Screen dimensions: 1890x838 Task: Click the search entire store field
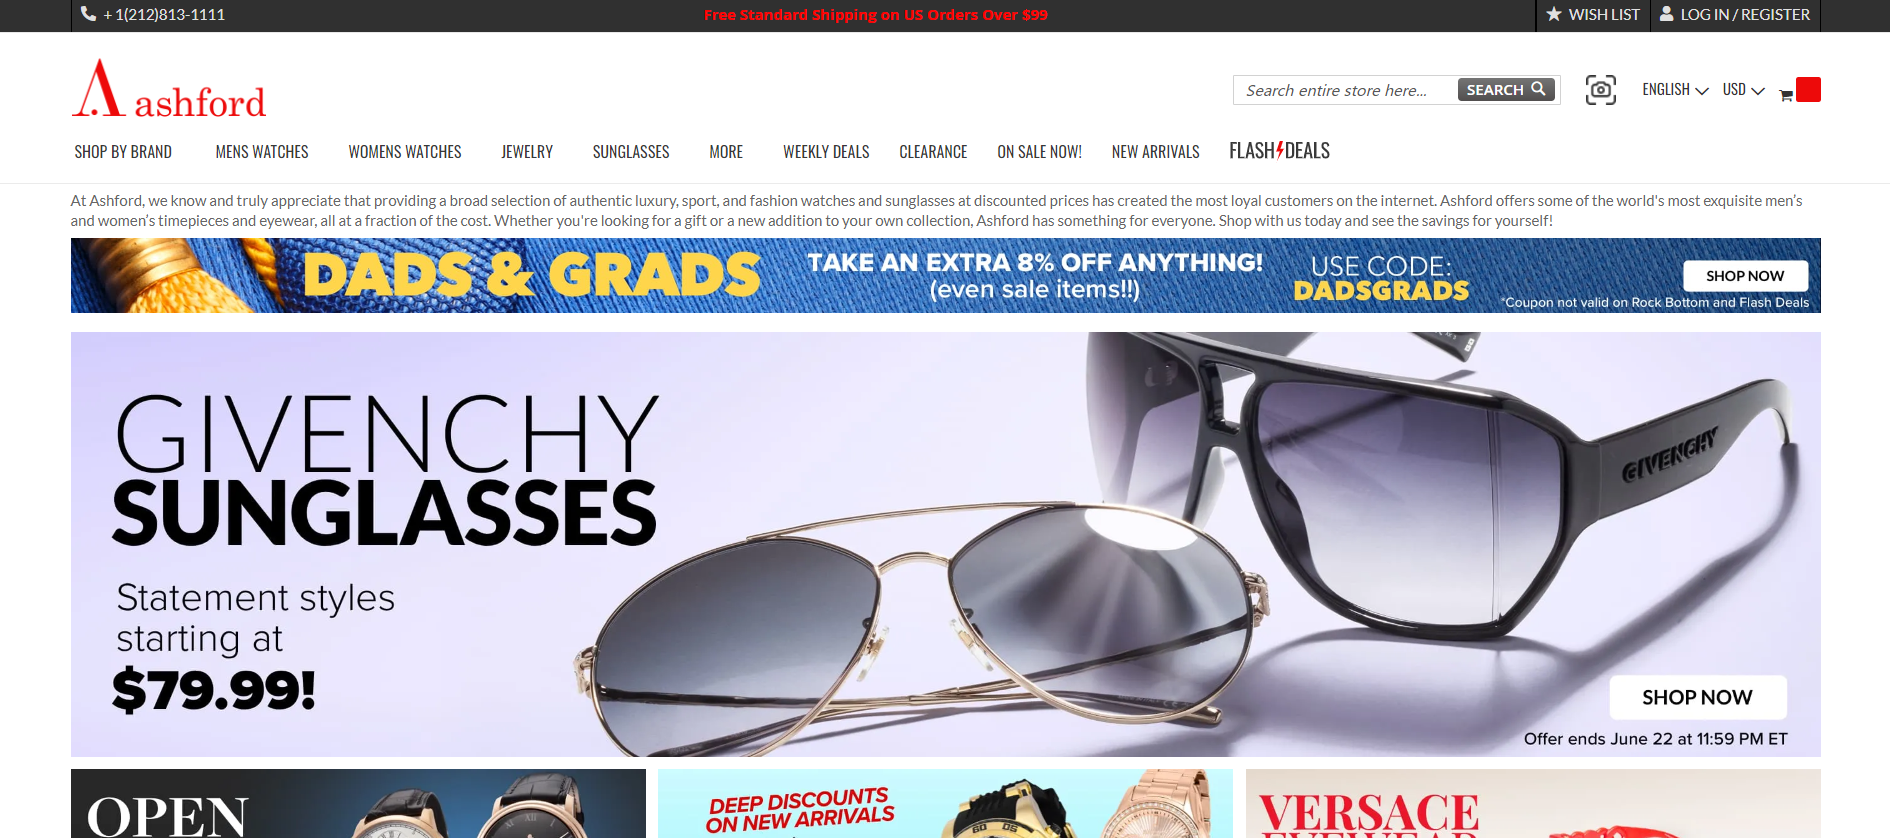(x=1346, y=90)
